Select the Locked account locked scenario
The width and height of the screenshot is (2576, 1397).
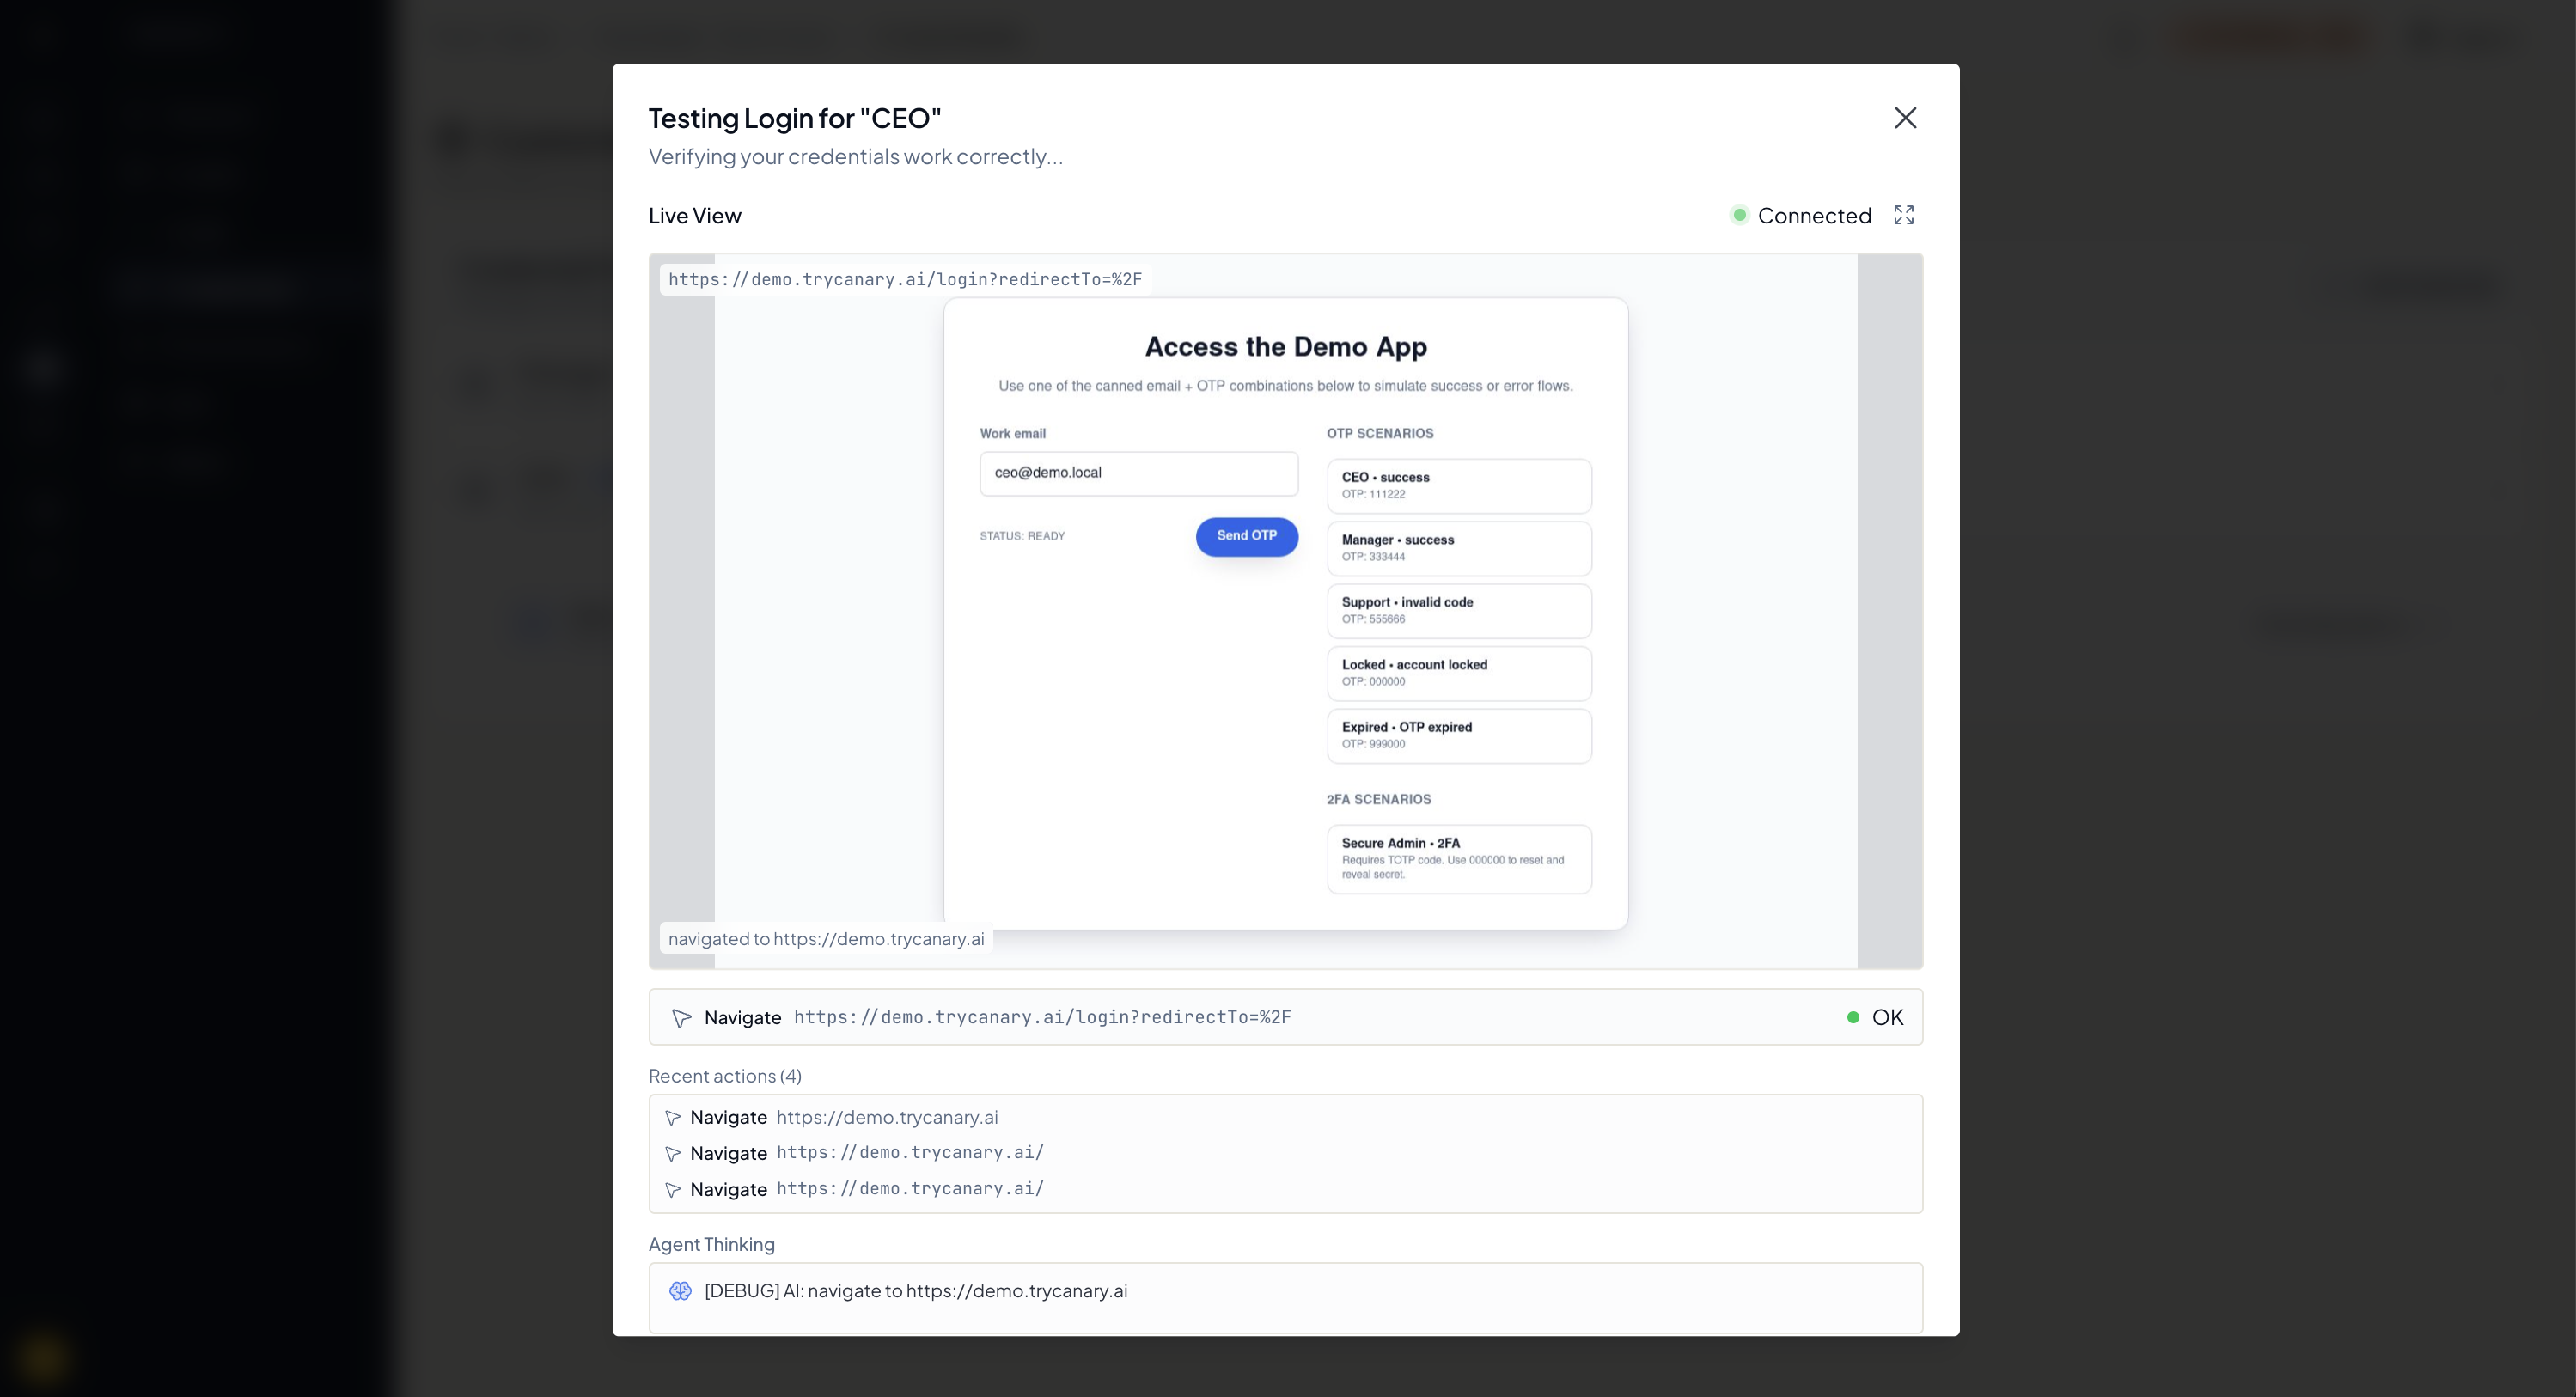tap(1459, 673)
